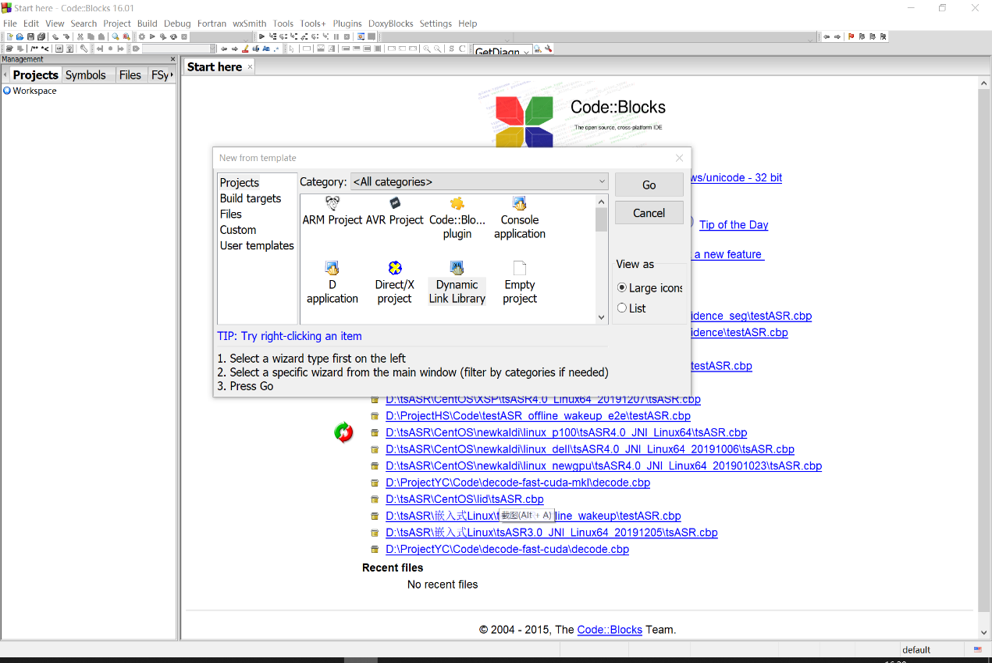Open the Code::Blocks link in the footer
The height and width of the screenshot is (663, 992).
[609, 629]
